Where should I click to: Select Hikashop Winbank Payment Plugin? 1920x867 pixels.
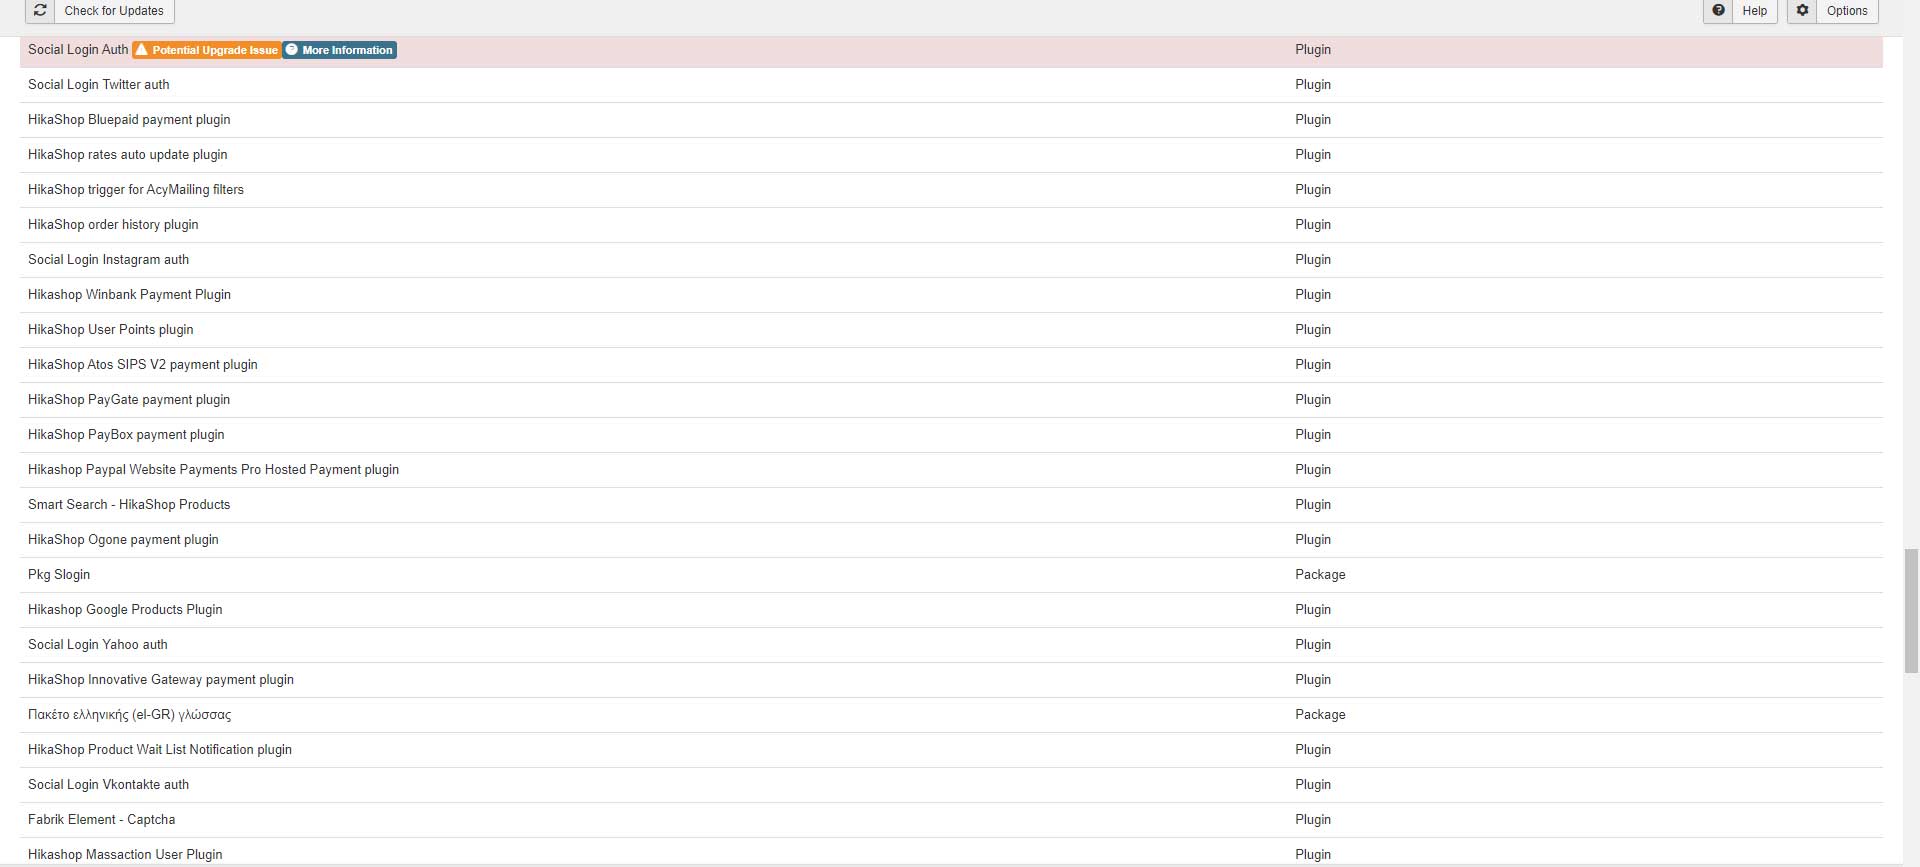click(129, 294)
